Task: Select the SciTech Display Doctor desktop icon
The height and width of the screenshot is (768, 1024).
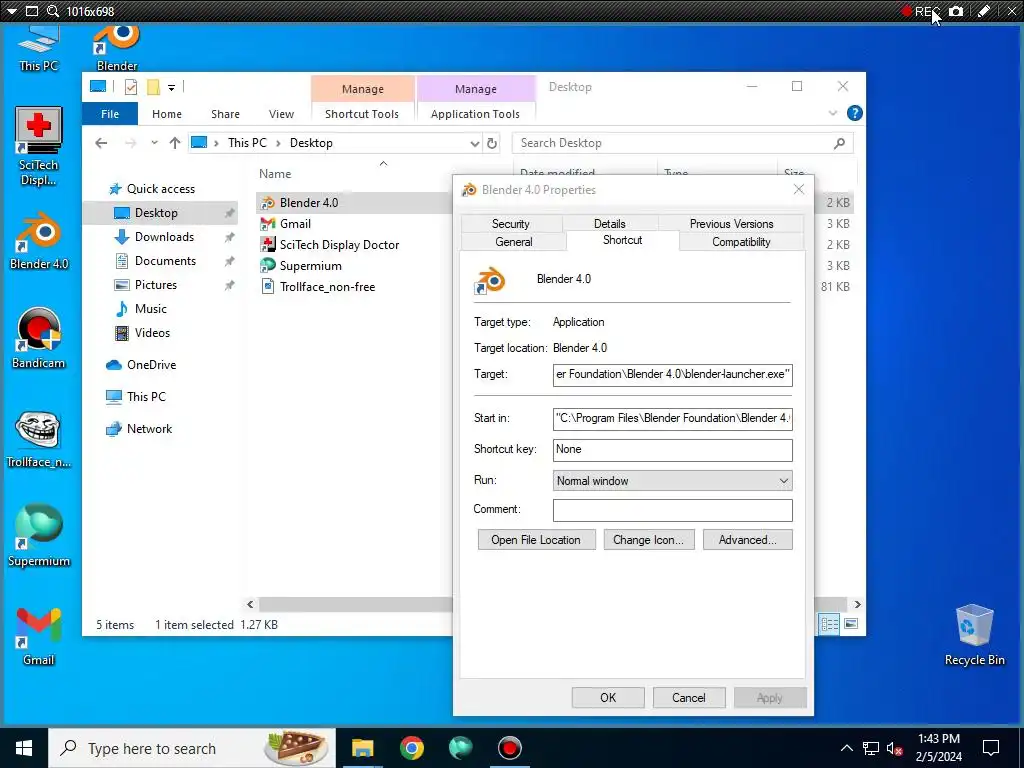Action: point(39,146)
